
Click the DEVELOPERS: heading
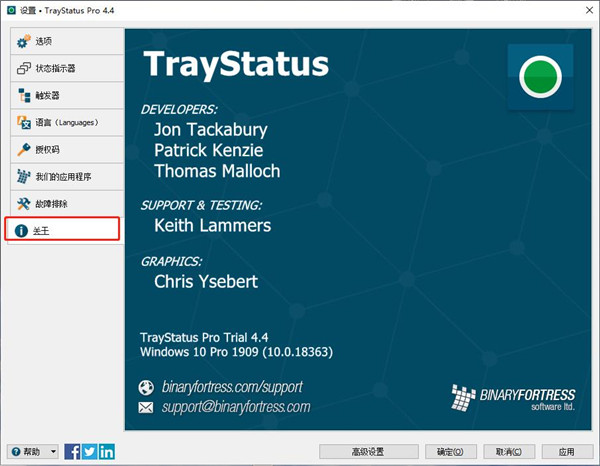pos(179,110)
